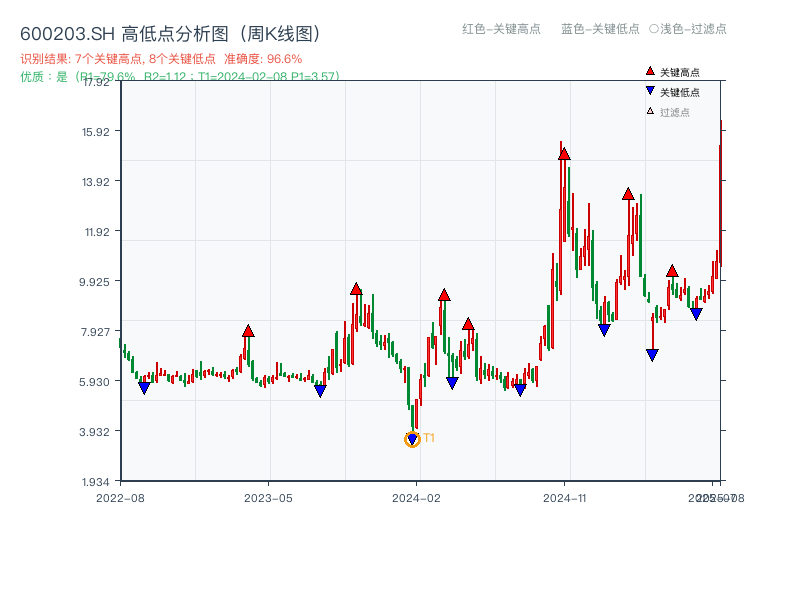
Task: Click the 1.934 y-axis label
Action: pos(95,482)
